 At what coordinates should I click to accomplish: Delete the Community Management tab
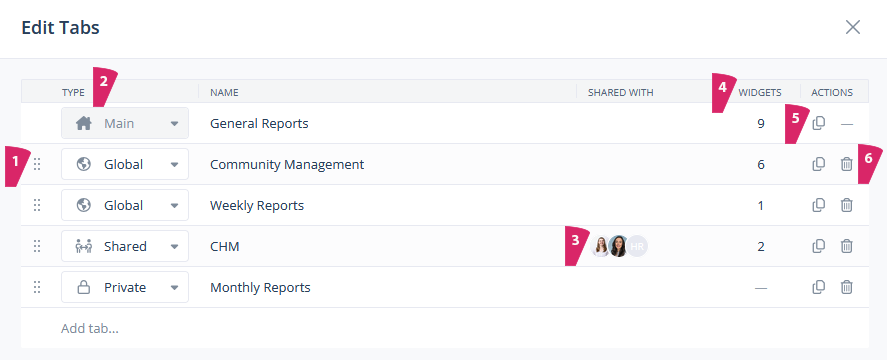[846, 164]
